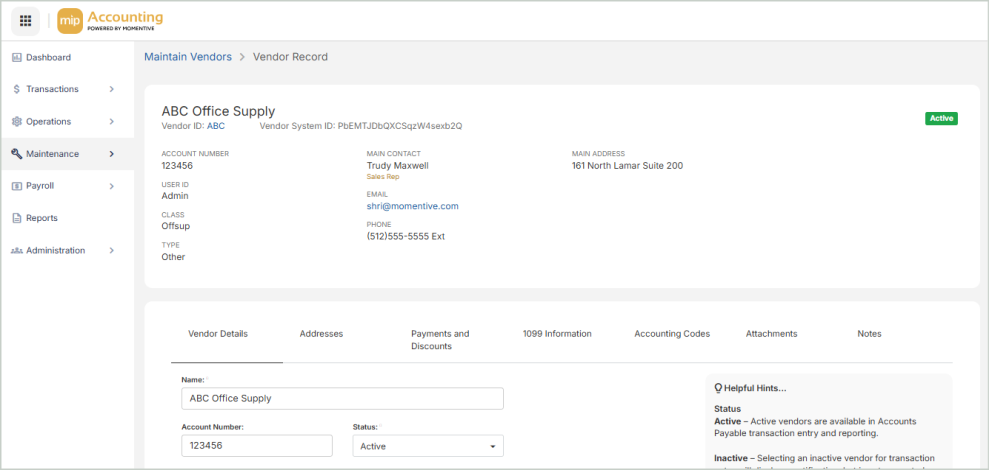
Task: Click the vendor Name input field
Action: pyautogui.click(x=342, y=398)
